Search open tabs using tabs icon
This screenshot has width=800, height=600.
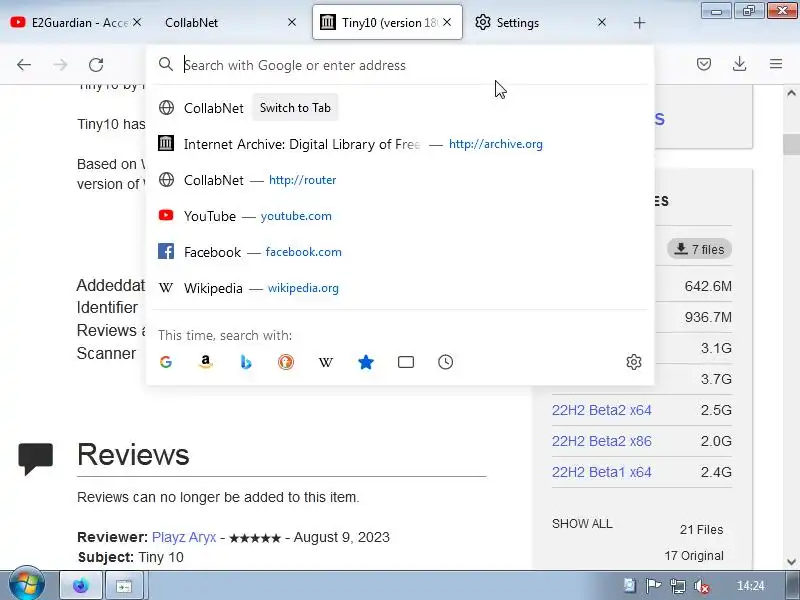click(x=406, y=362)
